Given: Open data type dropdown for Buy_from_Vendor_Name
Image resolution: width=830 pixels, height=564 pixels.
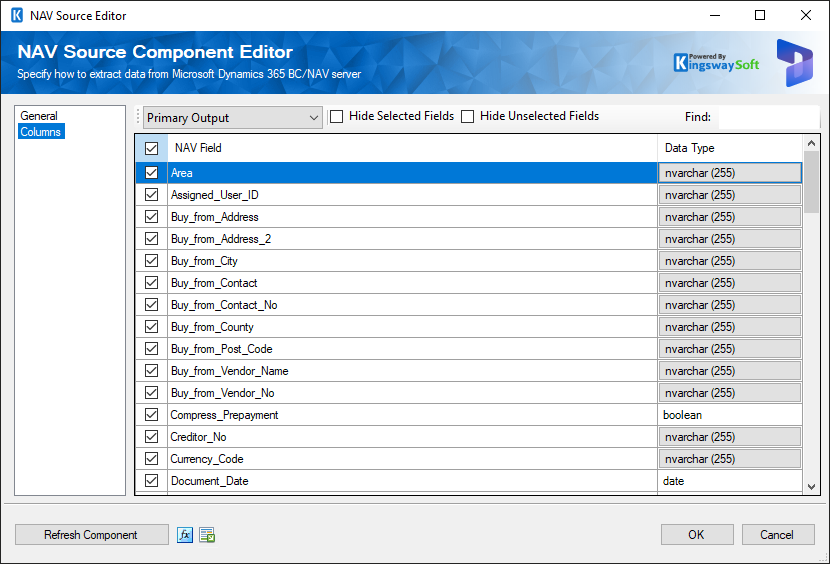Looking at the screenshot, I should (729, 371).
